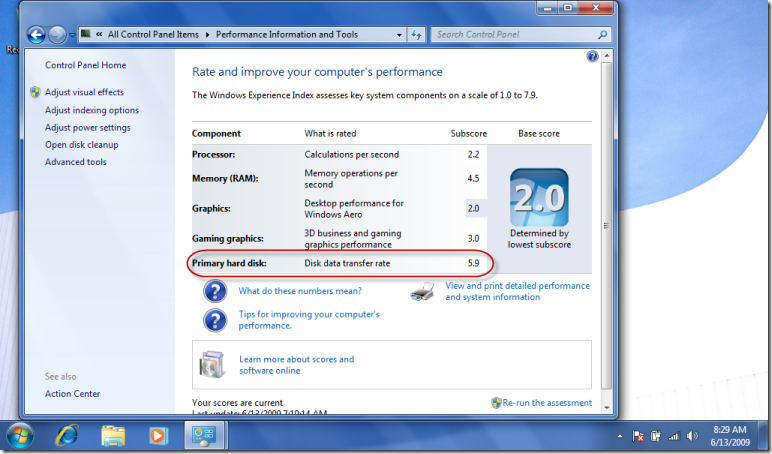
Task: Click question icon beside Tips for improving performance
Action: 215,320
